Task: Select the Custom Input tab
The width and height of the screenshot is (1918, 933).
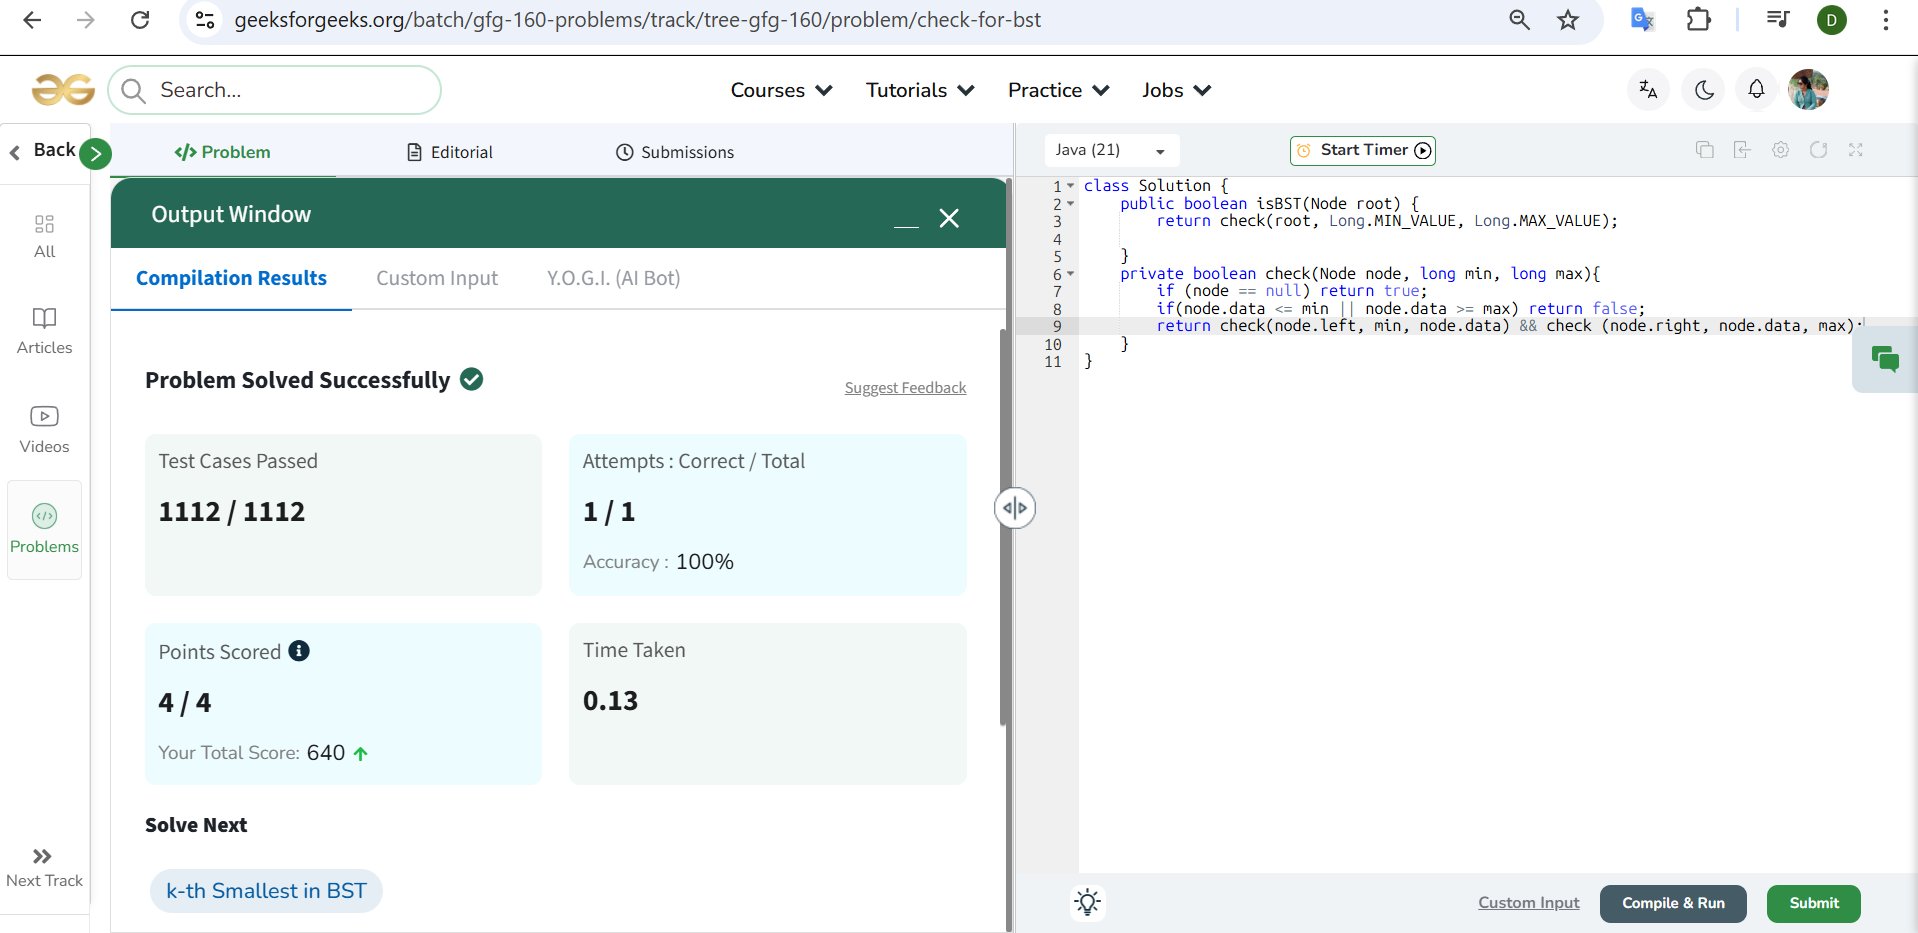Action: [x=436, y=278]
